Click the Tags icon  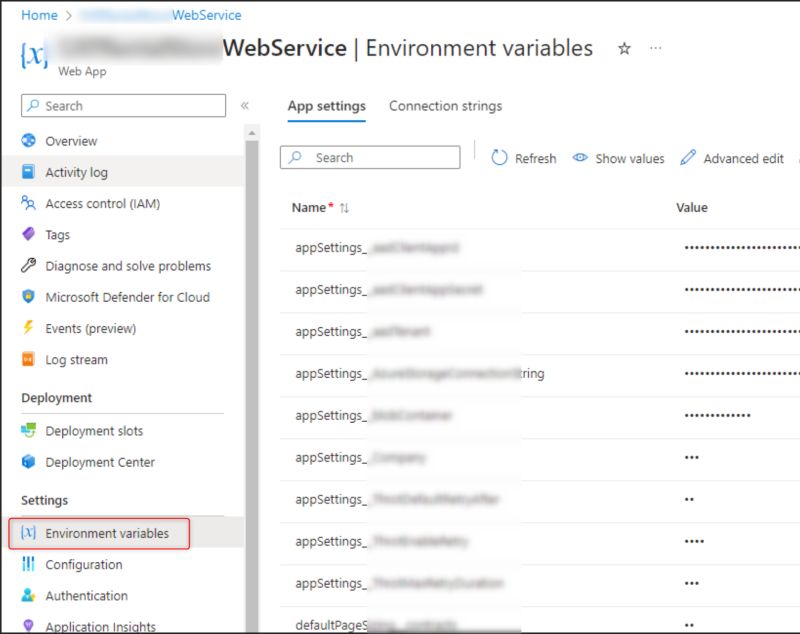click(29, 234)
